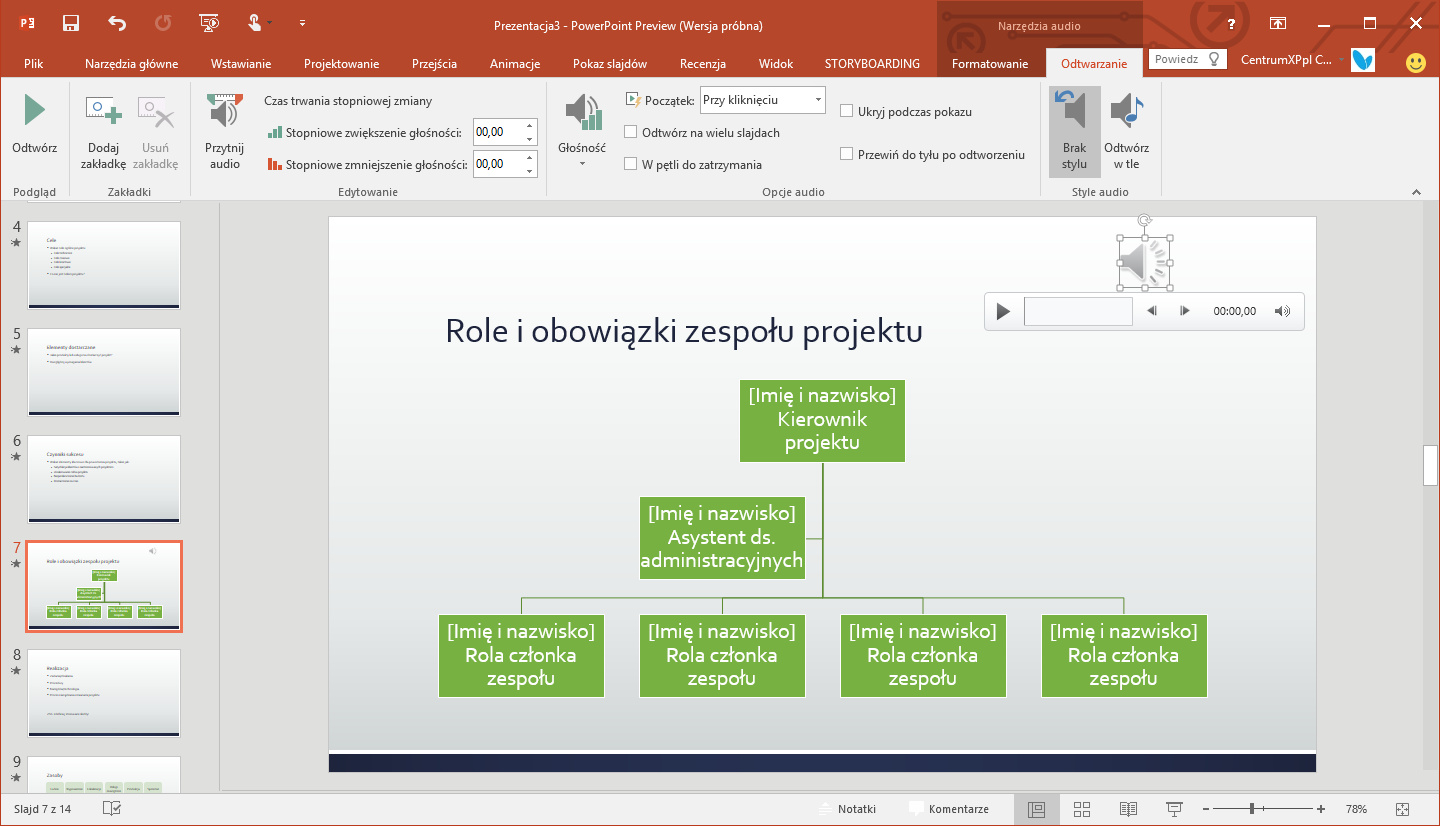Image resolution: width=1440 pixels, height=826 pixels.
Task: Save presentation with the floppy disk icon
Action: 71,23
